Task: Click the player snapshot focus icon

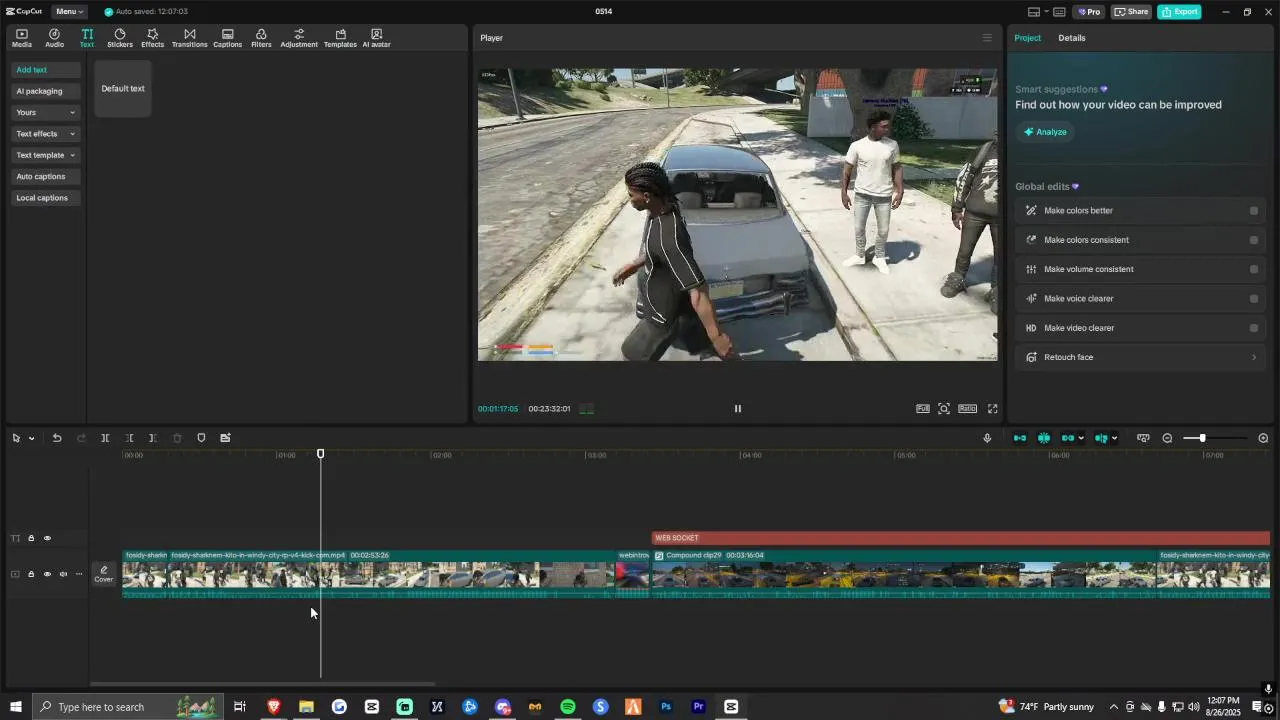Action: coord(944,409)
